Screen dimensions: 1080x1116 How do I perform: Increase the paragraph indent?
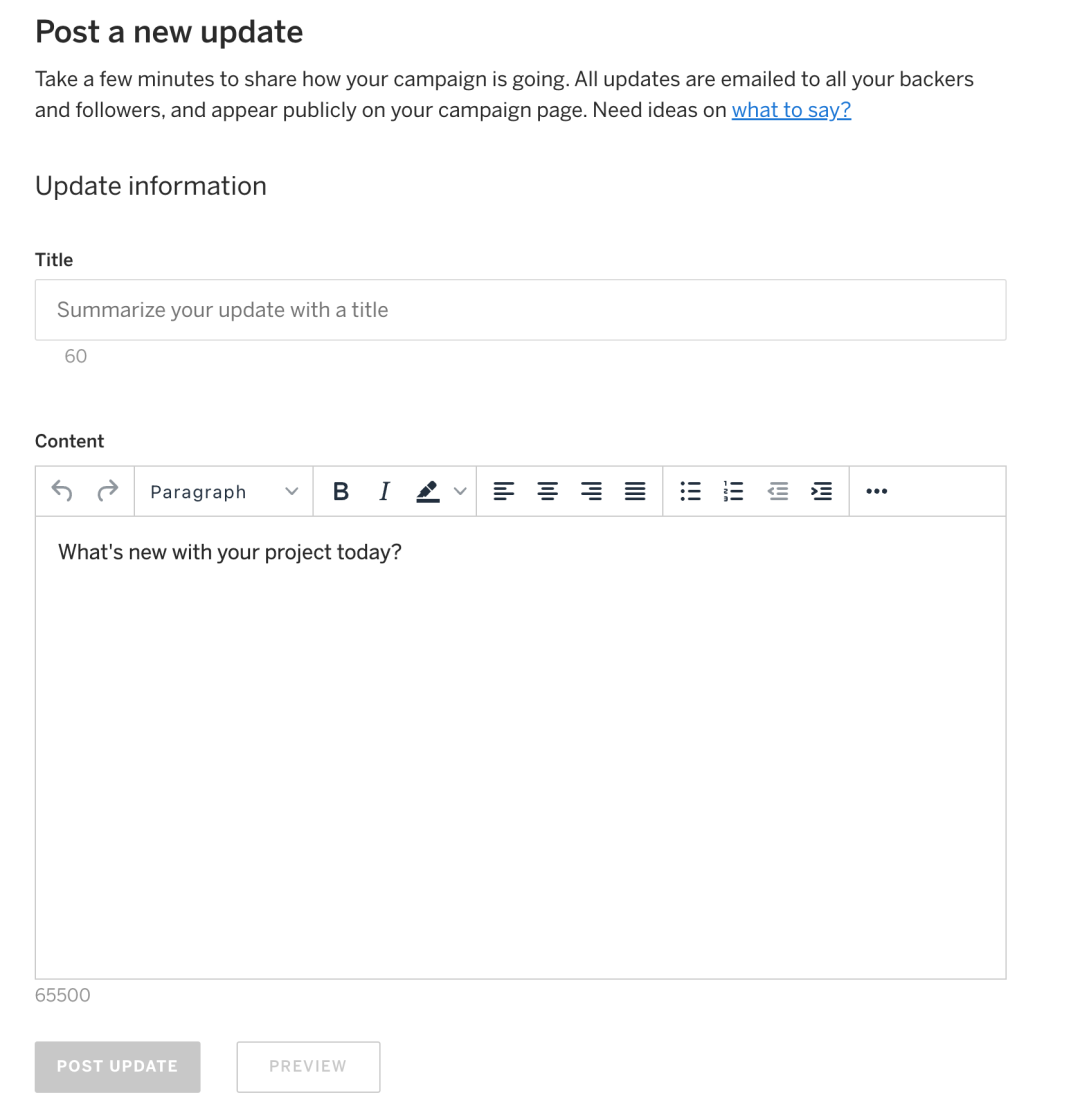[x=821, y=491]
